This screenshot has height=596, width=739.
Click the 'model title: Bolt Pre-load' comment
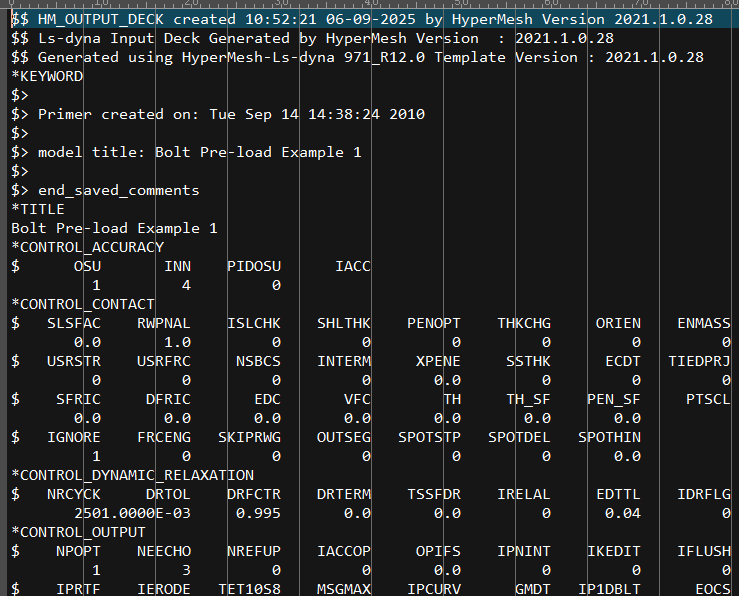tap(187, 153)
